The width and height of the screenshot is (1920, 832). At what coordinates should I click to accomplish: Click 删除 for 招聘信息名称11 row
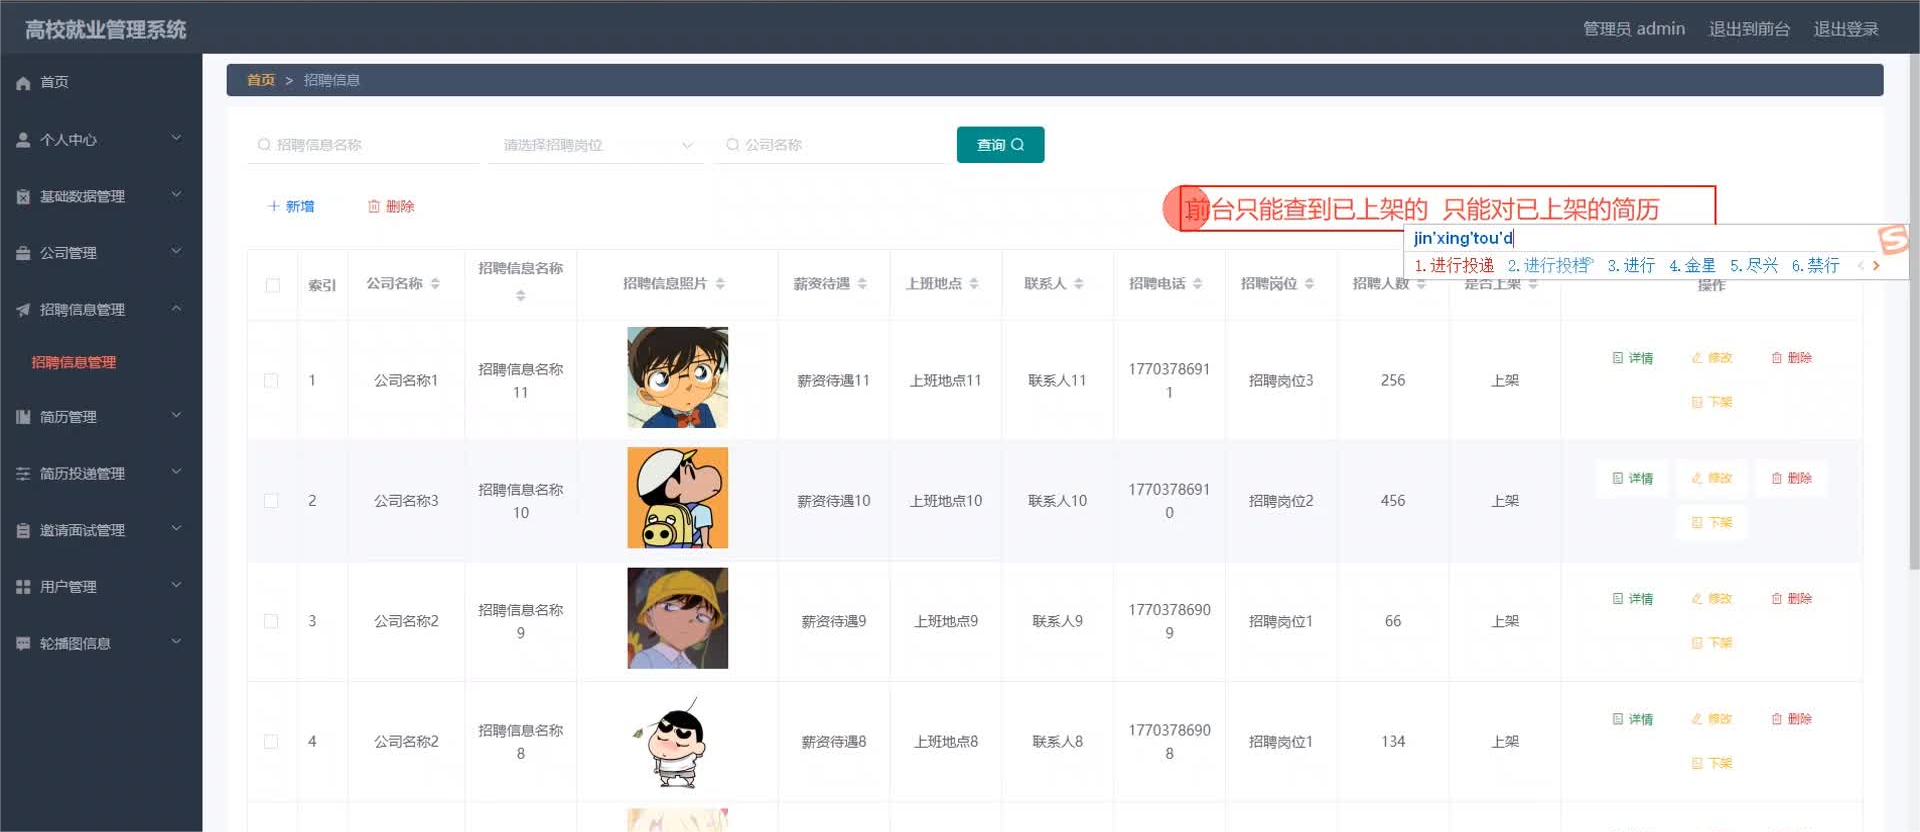1791,358
